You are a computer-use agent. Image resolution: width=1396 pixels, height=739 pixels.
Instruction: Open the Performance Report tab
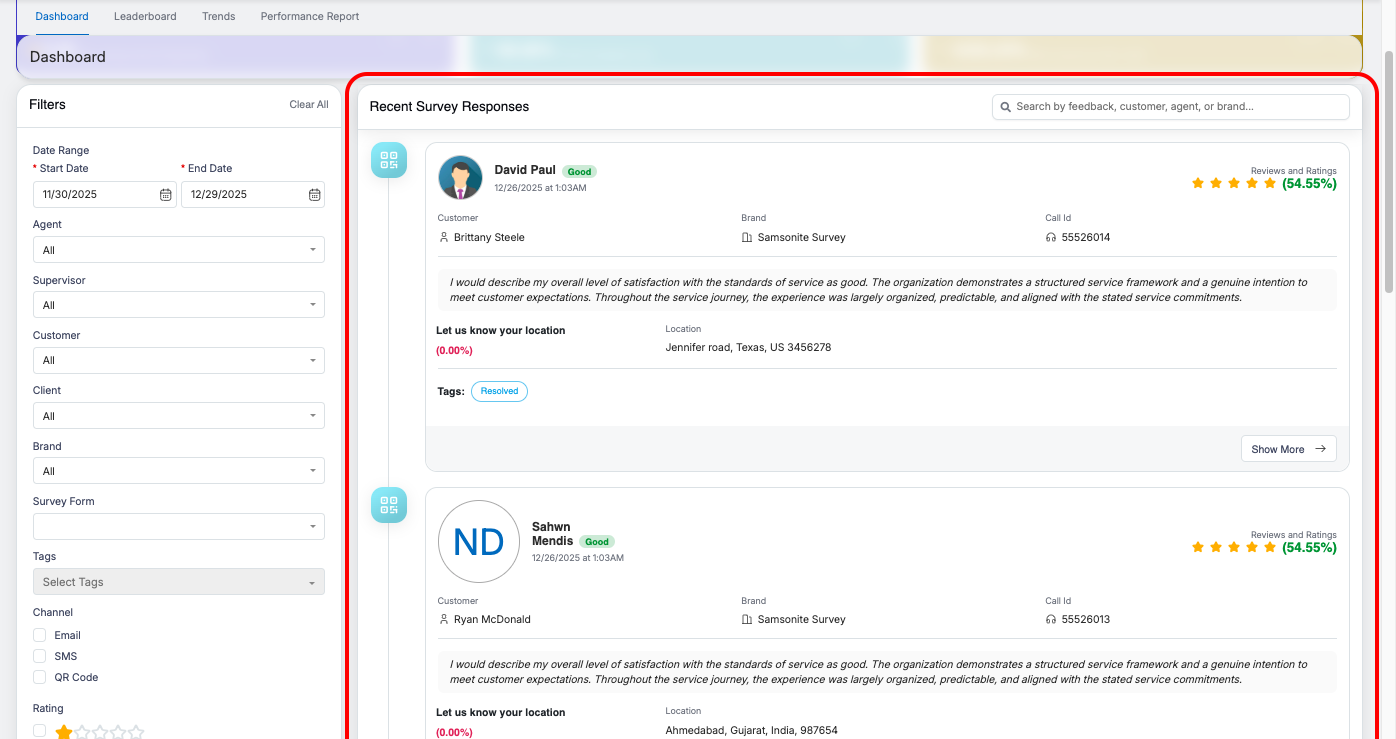(x=310, y=17)
